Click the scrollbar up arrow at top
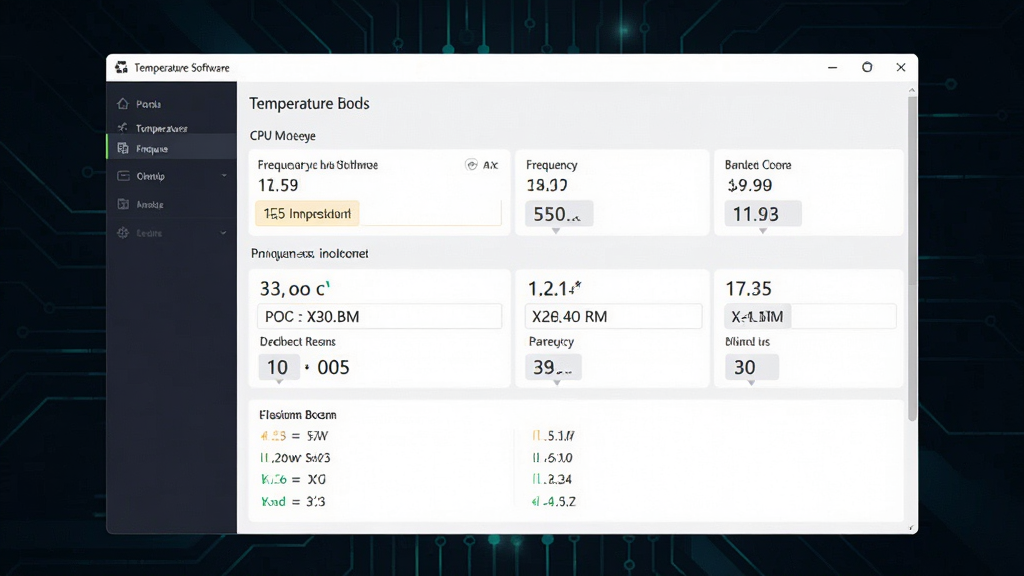Screen dimensions: 1024x576 912,90
